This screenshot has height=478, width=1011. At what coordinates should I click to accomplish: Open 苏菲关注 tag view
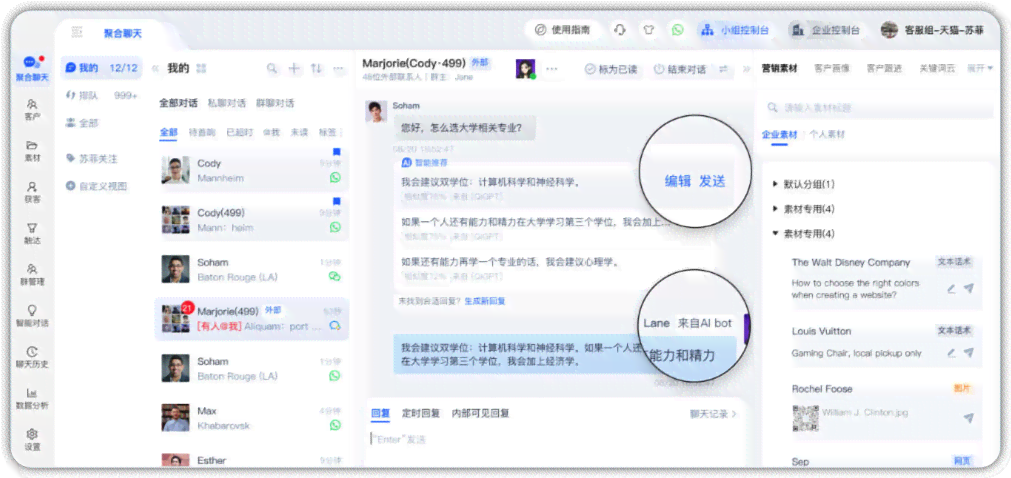point(92,158)
